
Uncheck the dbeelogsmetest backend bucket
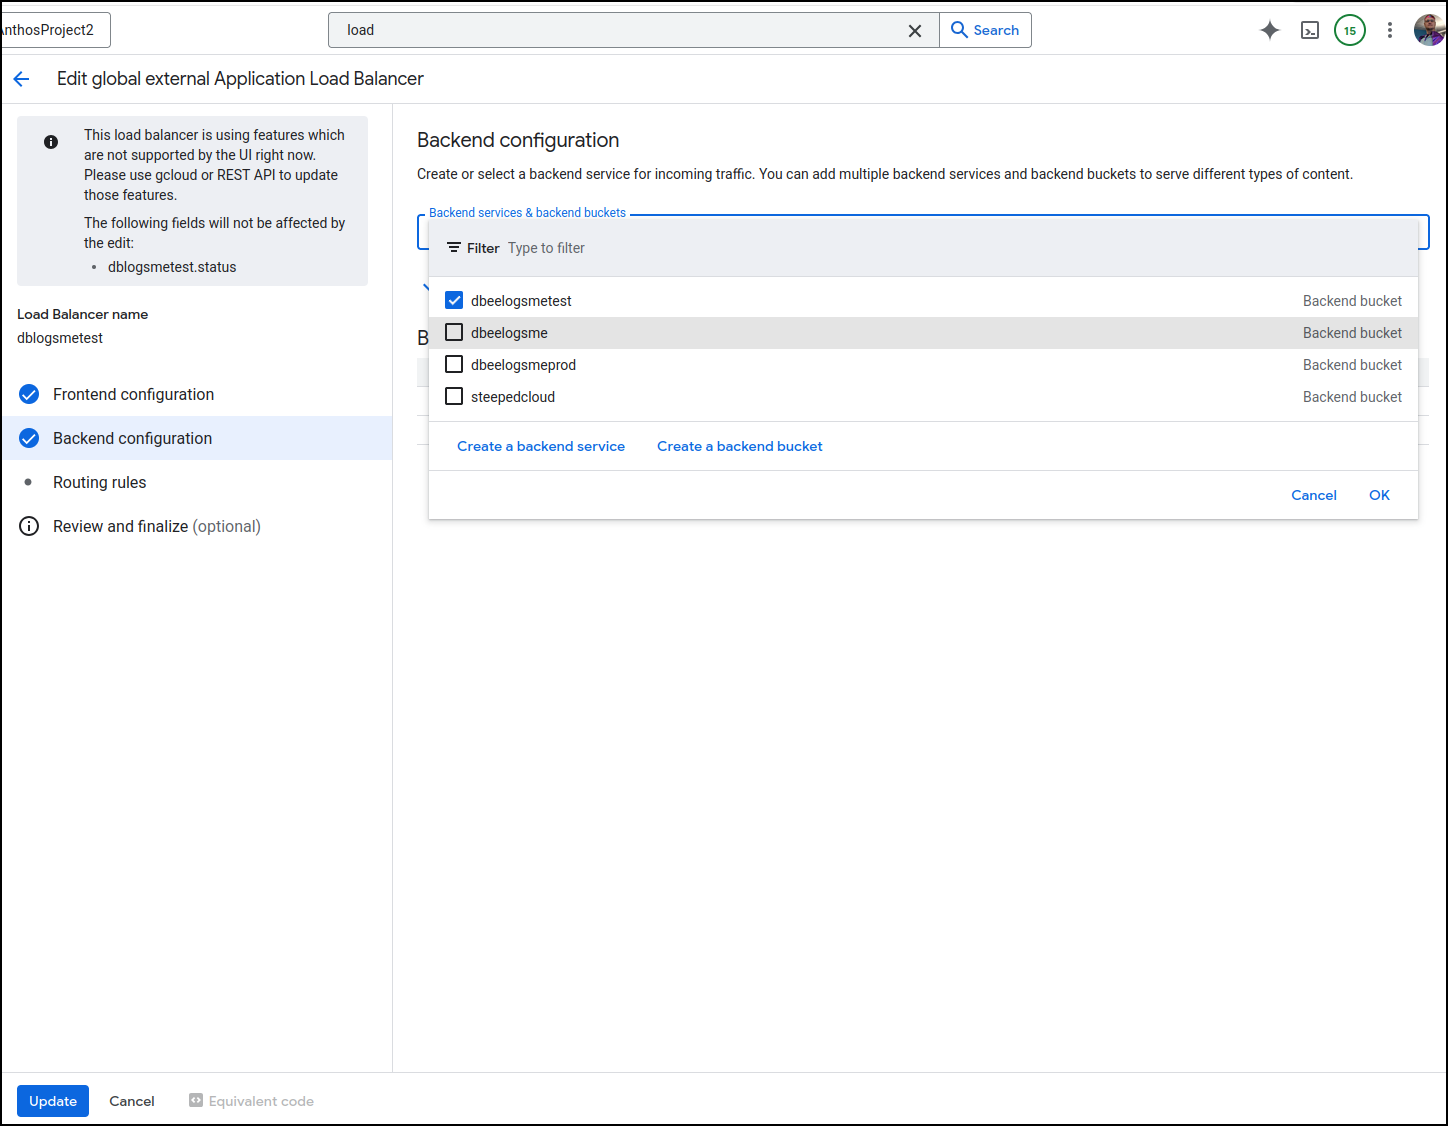454,300
